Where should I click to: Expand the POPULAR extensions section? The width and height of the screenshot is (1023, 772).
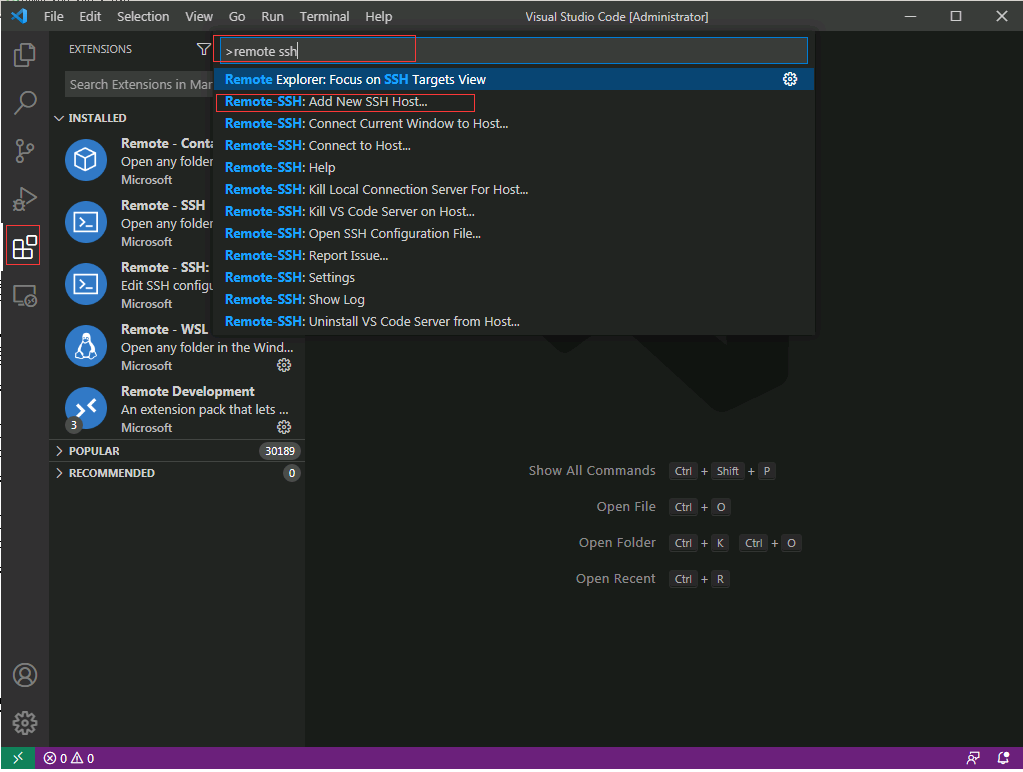pyautogui.click(x=176, y=451)
